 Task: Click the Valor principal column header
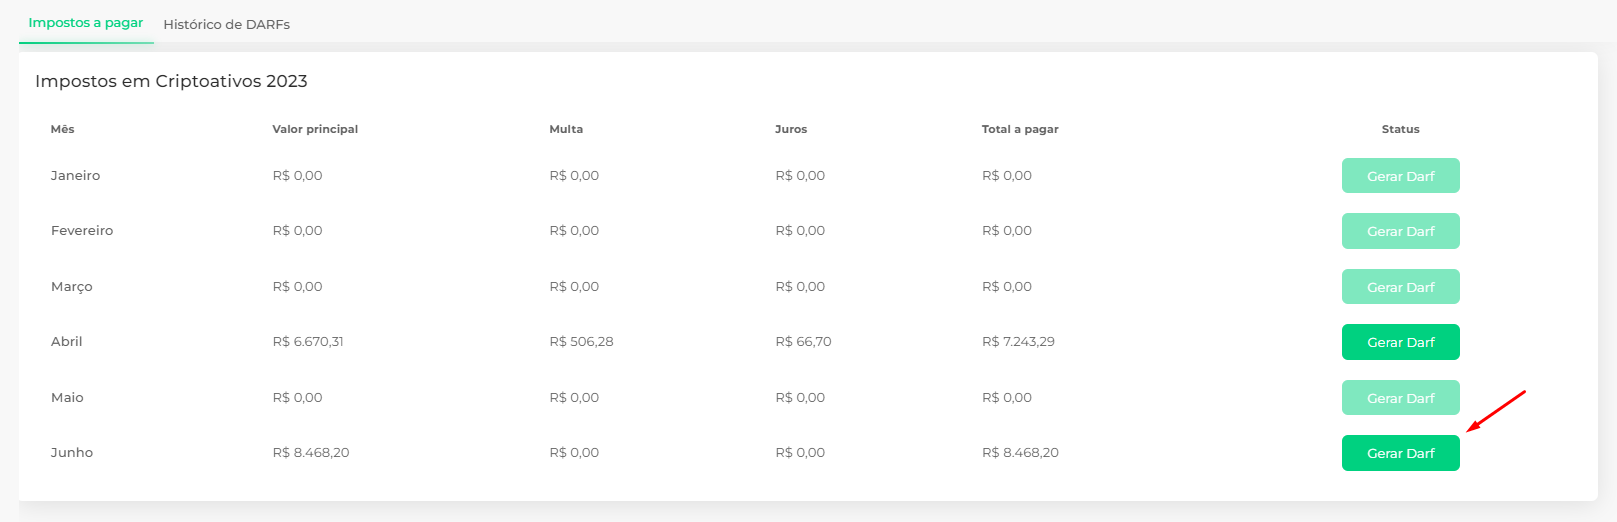point(315,129)
